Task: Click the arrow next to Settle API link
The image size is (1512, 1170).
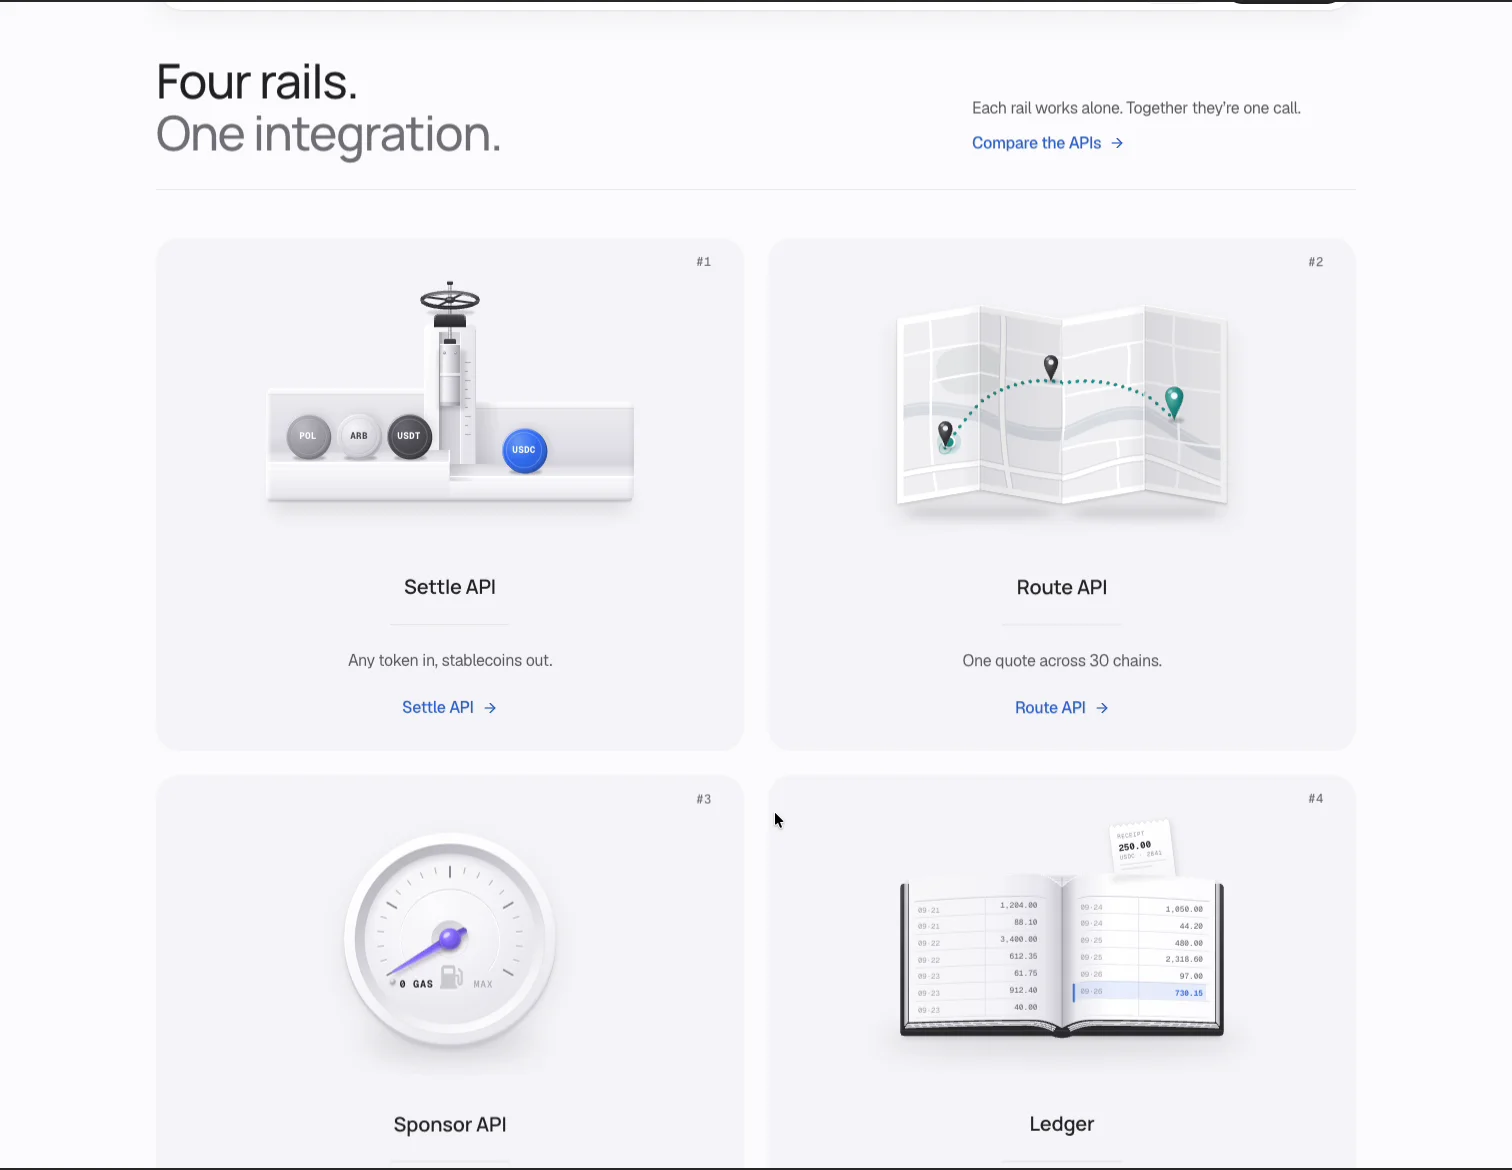Action: pos(490,707)
